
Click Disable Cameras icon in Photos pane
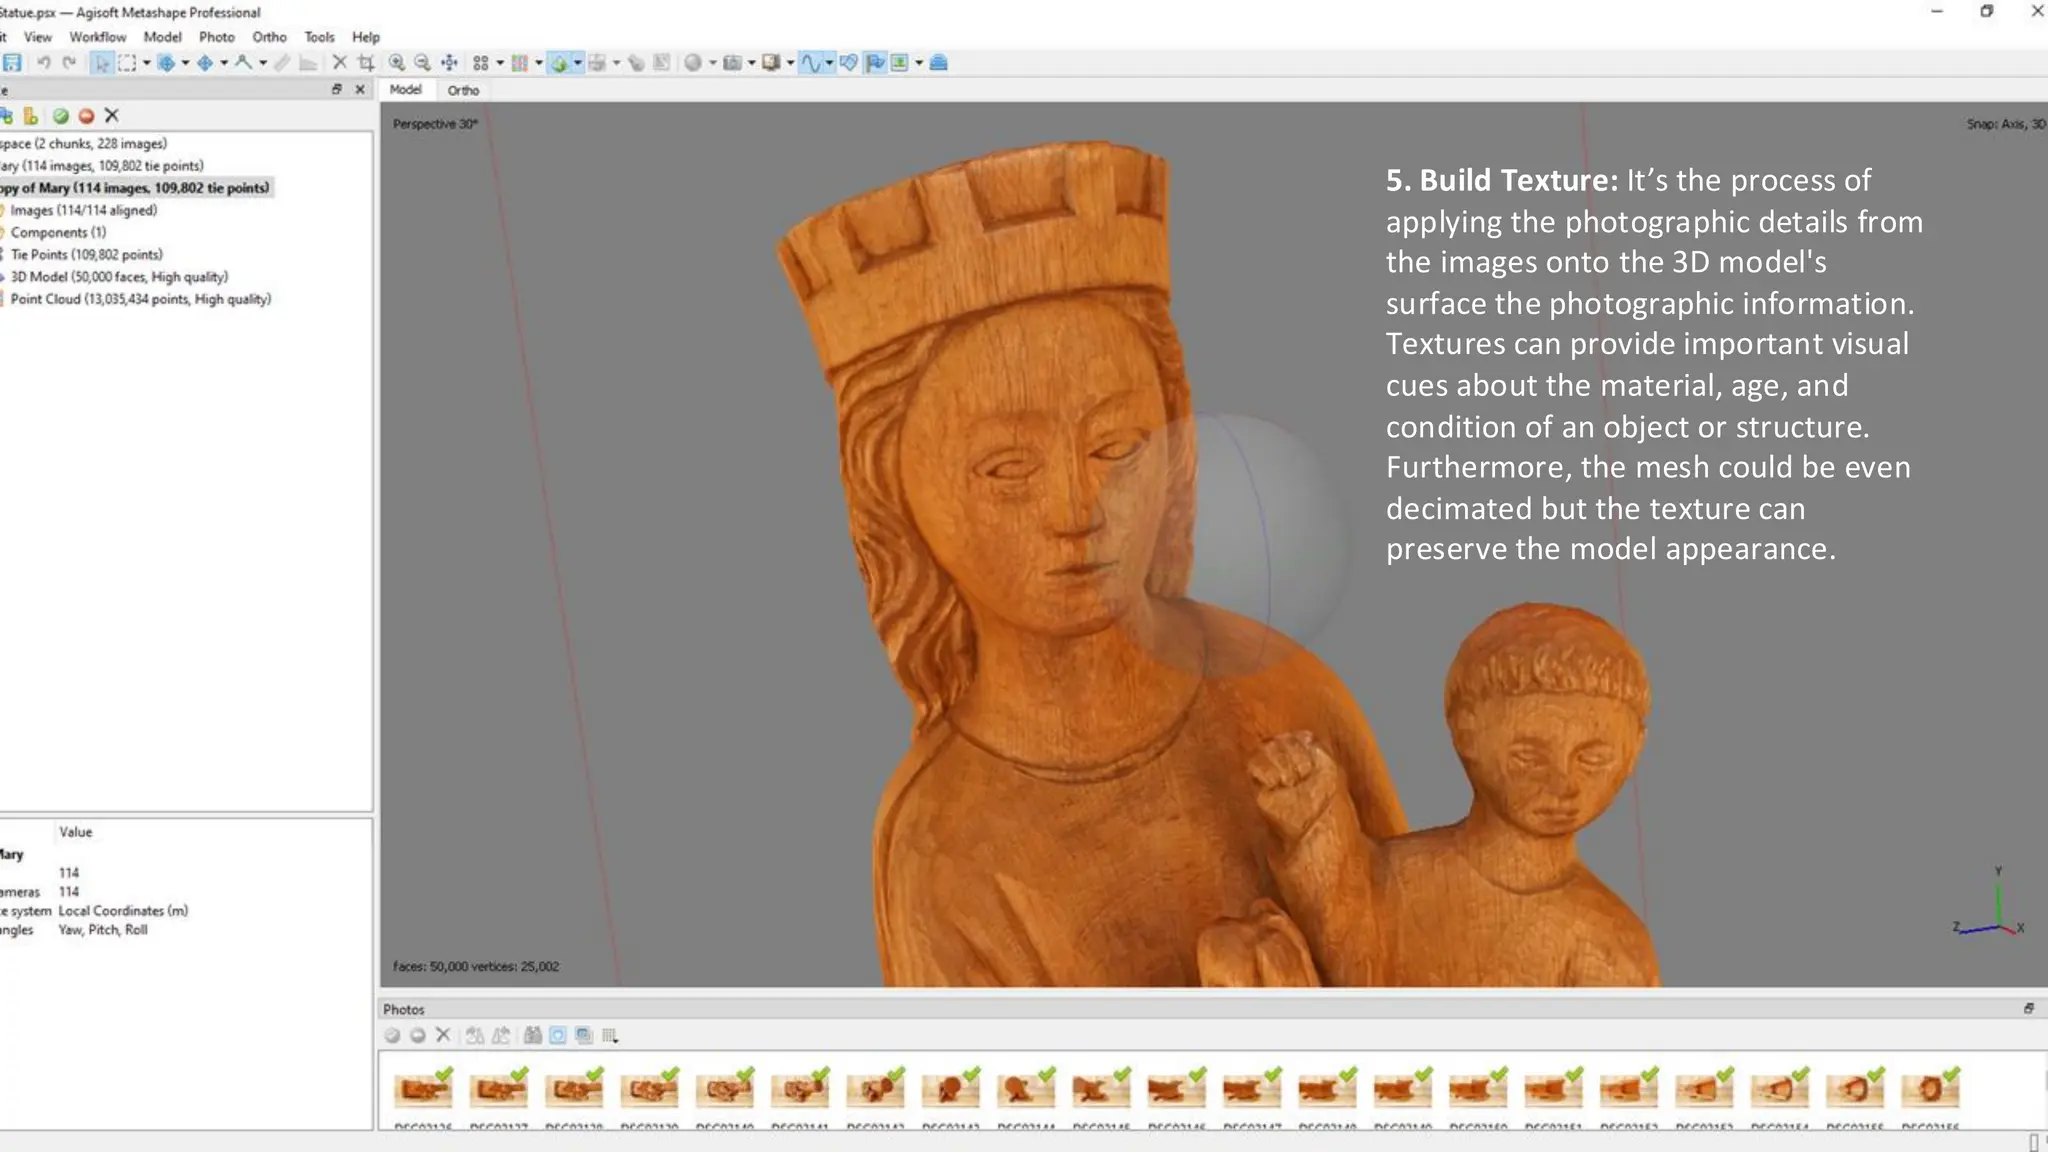pyautogui.click(x=418, y=1036)
